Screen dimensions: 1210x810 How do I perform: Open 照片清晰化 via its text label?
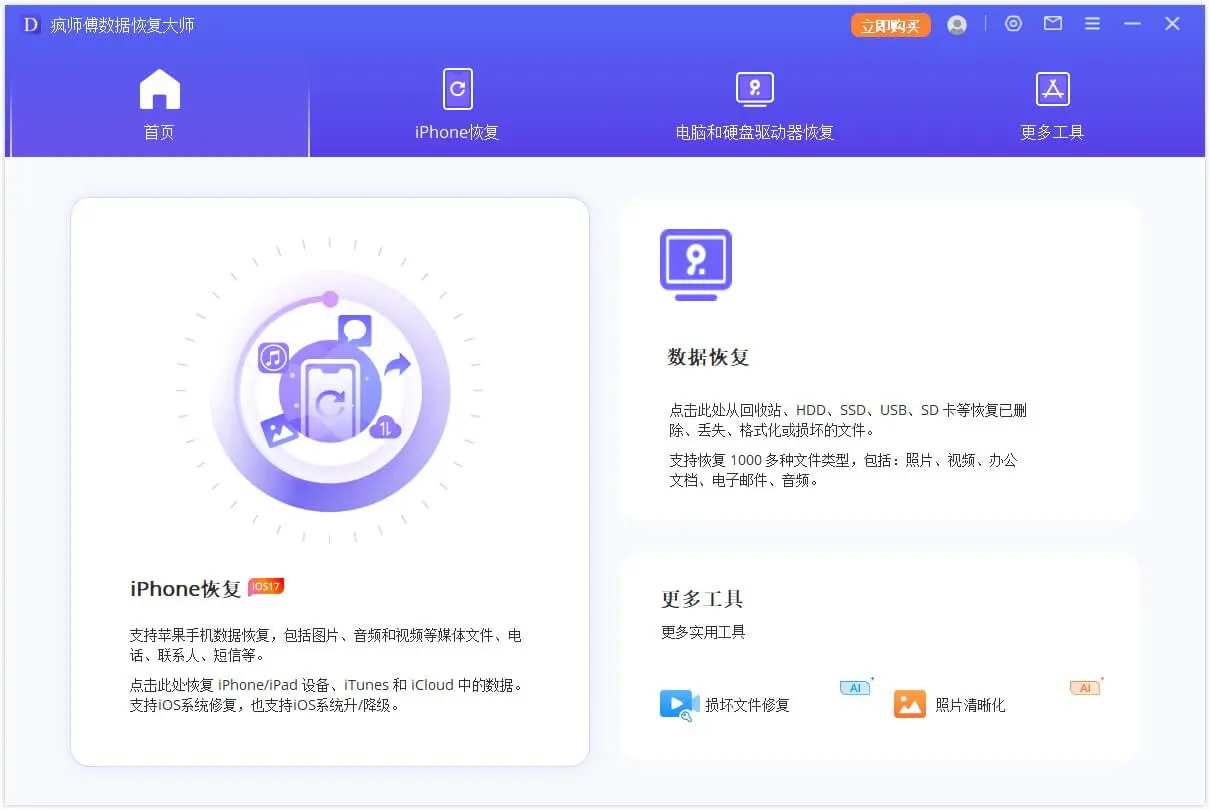970,705
